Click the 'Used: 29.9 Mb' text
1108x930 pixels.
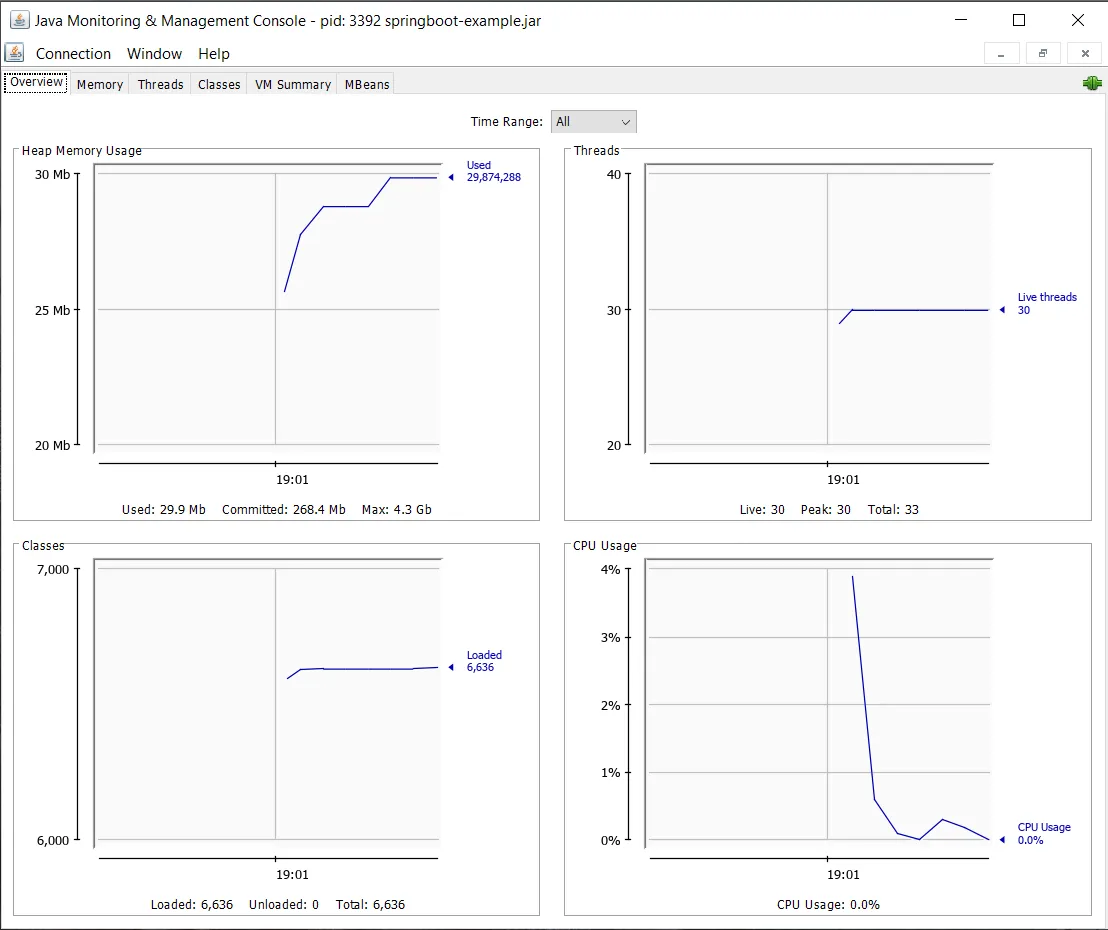163,510
